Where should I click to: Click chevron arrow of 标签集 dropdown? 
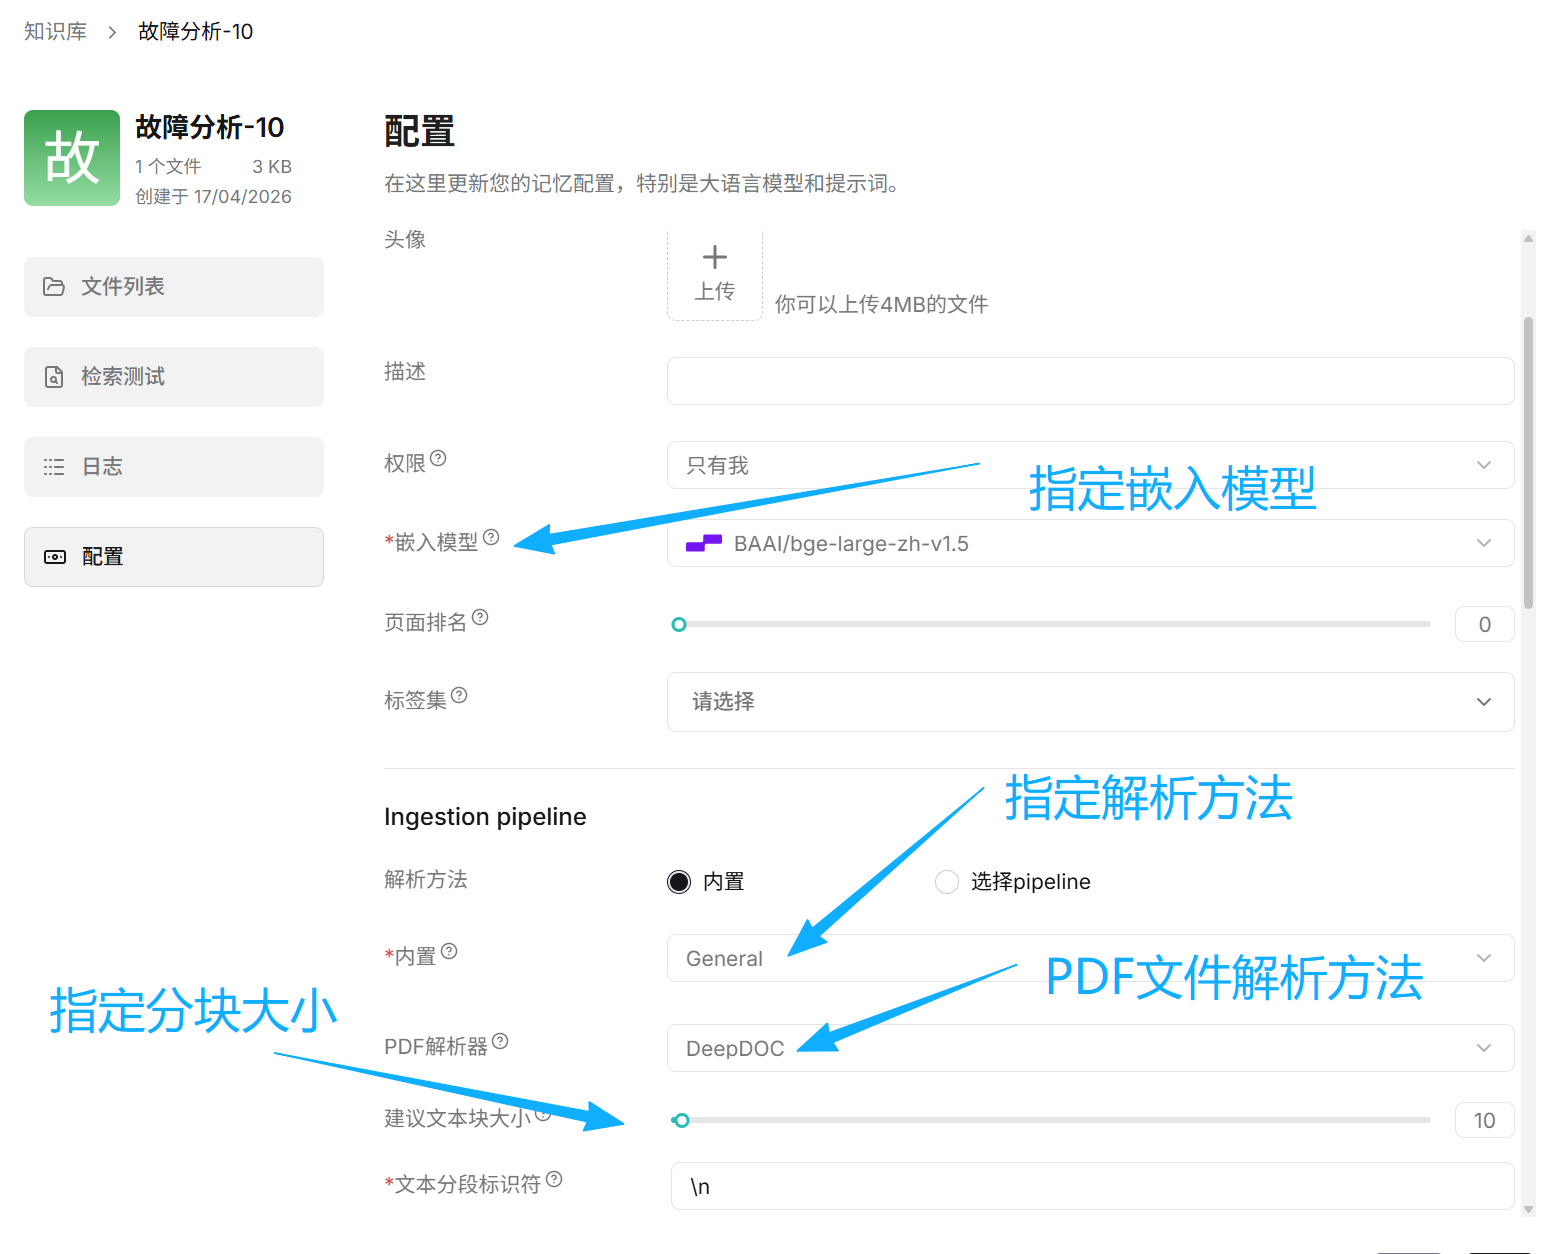point(1484,702)
